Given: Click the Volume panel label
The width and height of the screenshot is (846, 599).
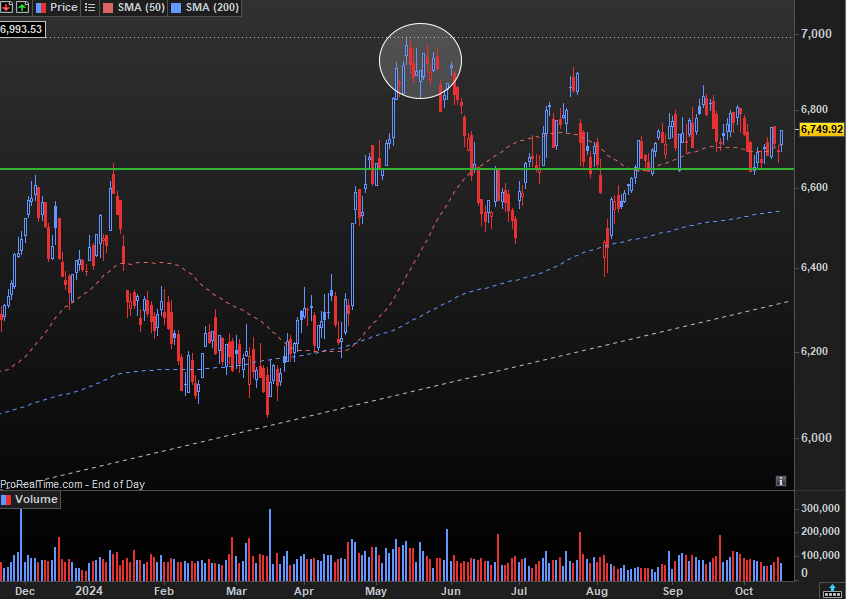Looking at the screenshot, I should click(30, 499).
